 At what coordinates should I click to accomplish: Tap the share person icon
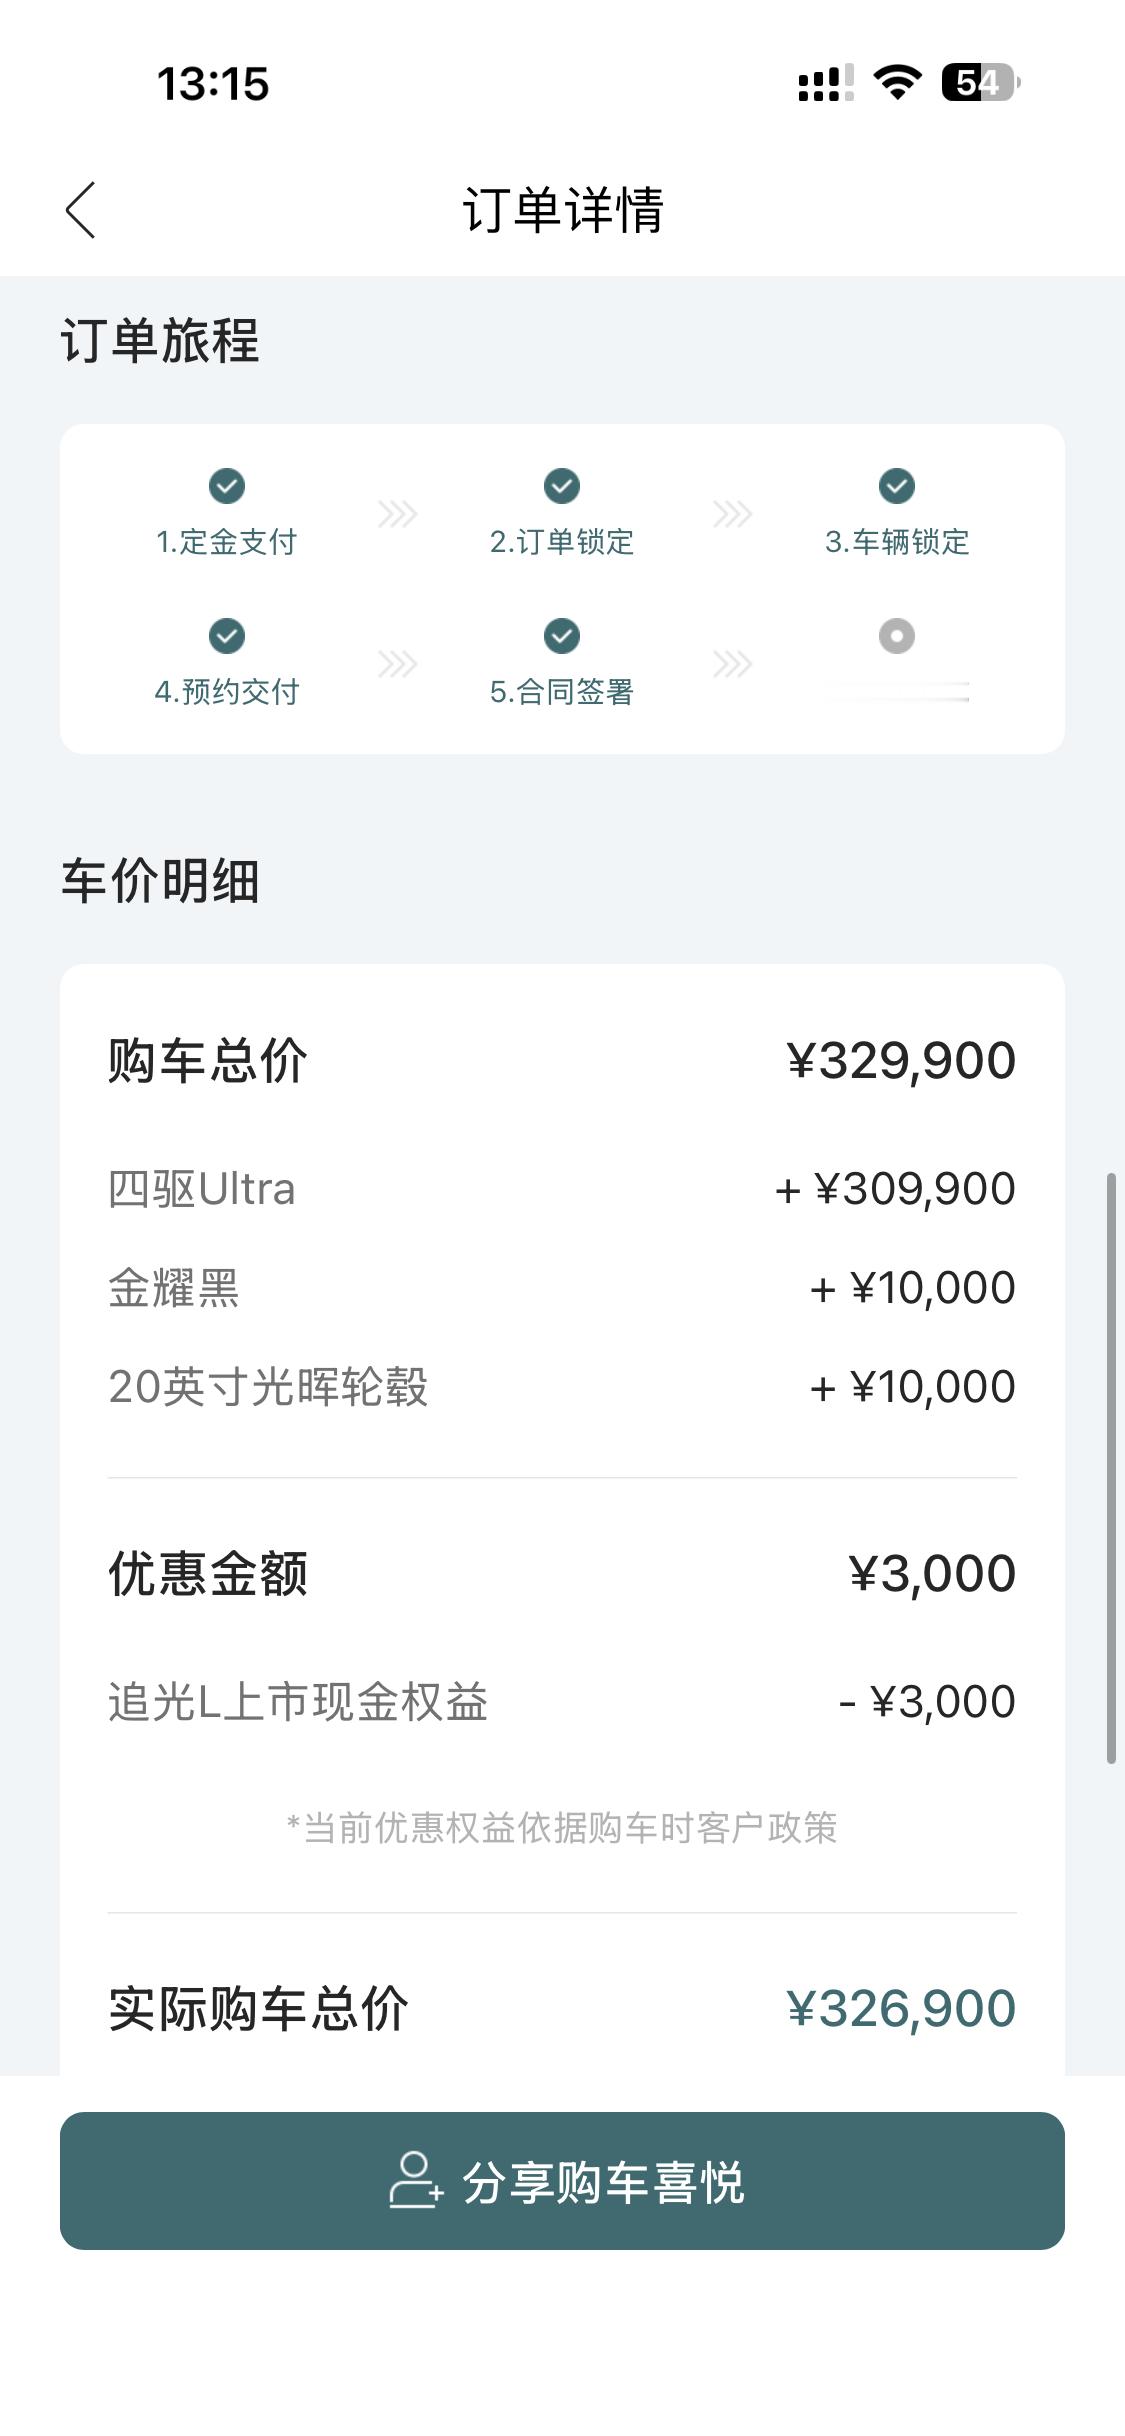(414, 2181)
